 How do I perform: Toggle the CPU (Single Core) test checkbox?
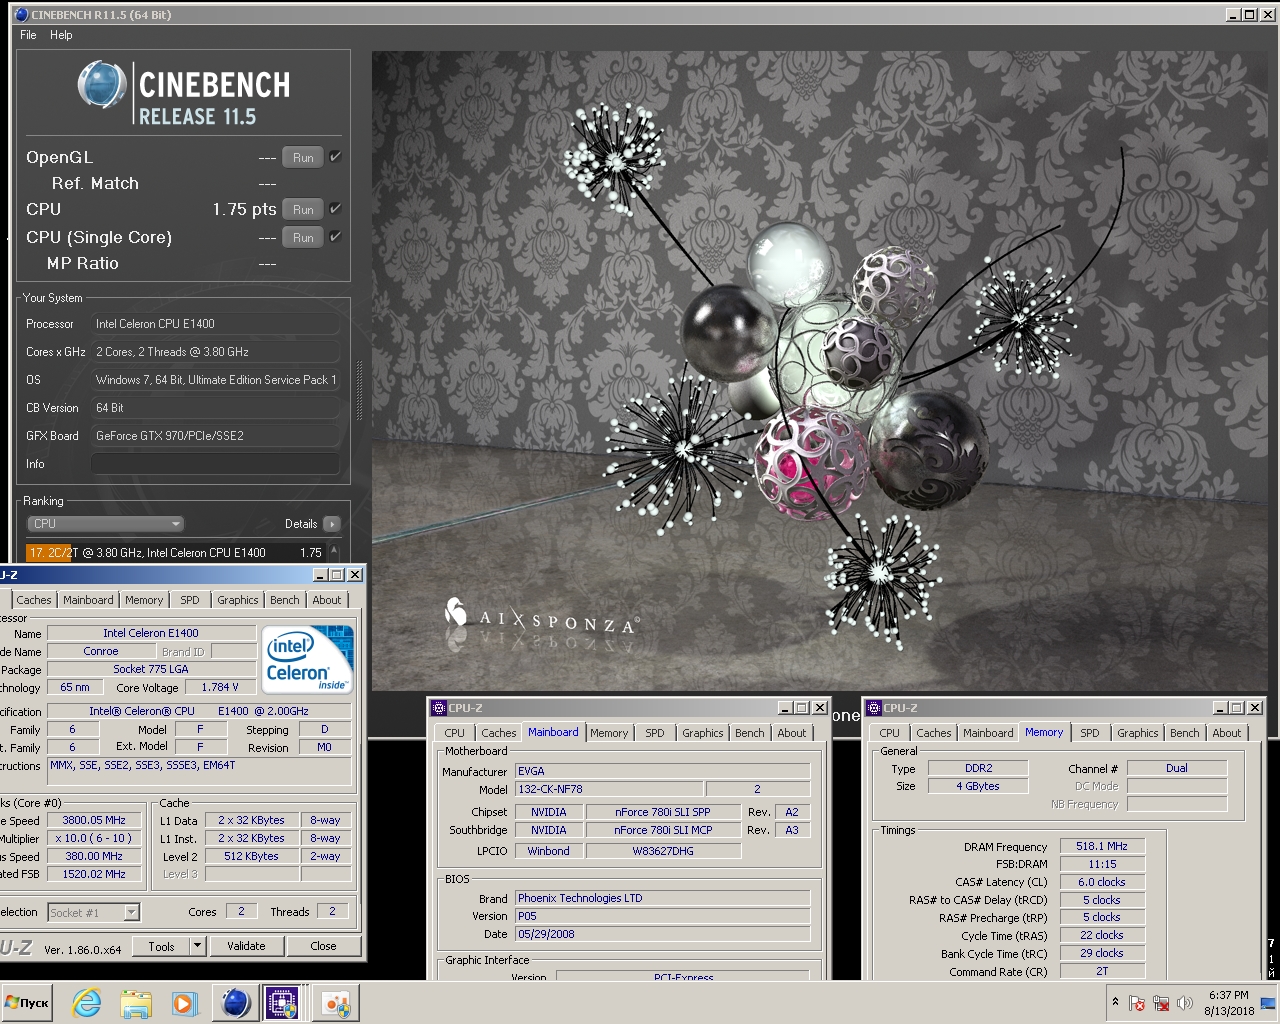click(335, 237)
